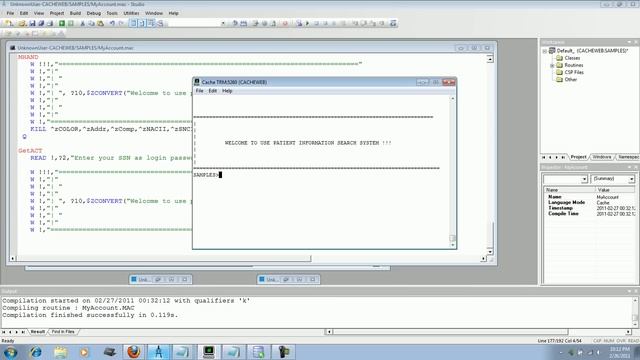Open the Edit menu in Studio
640x360 pixels.
(x=24, y=13)
